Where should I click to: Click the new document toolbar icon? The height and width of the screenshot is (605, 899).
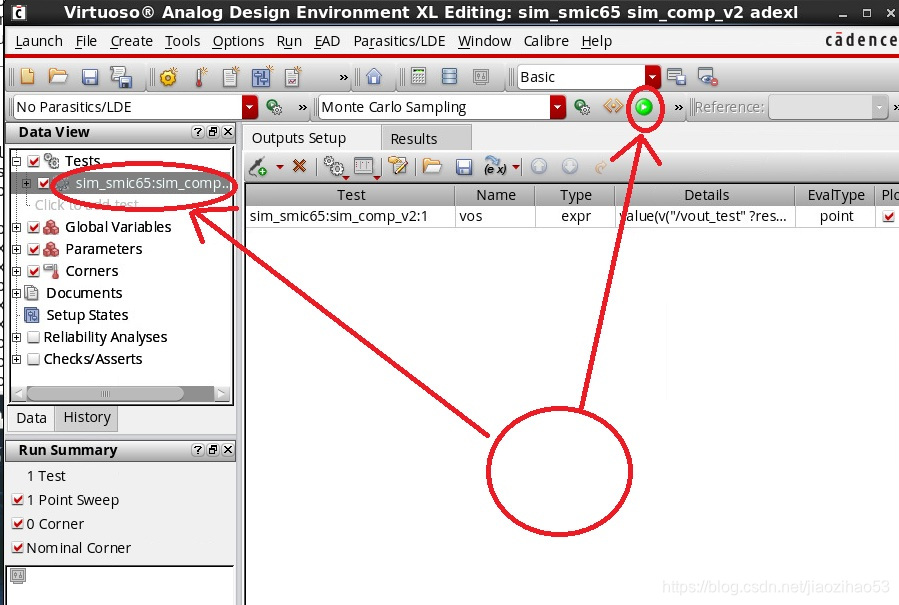coord(28,76)
